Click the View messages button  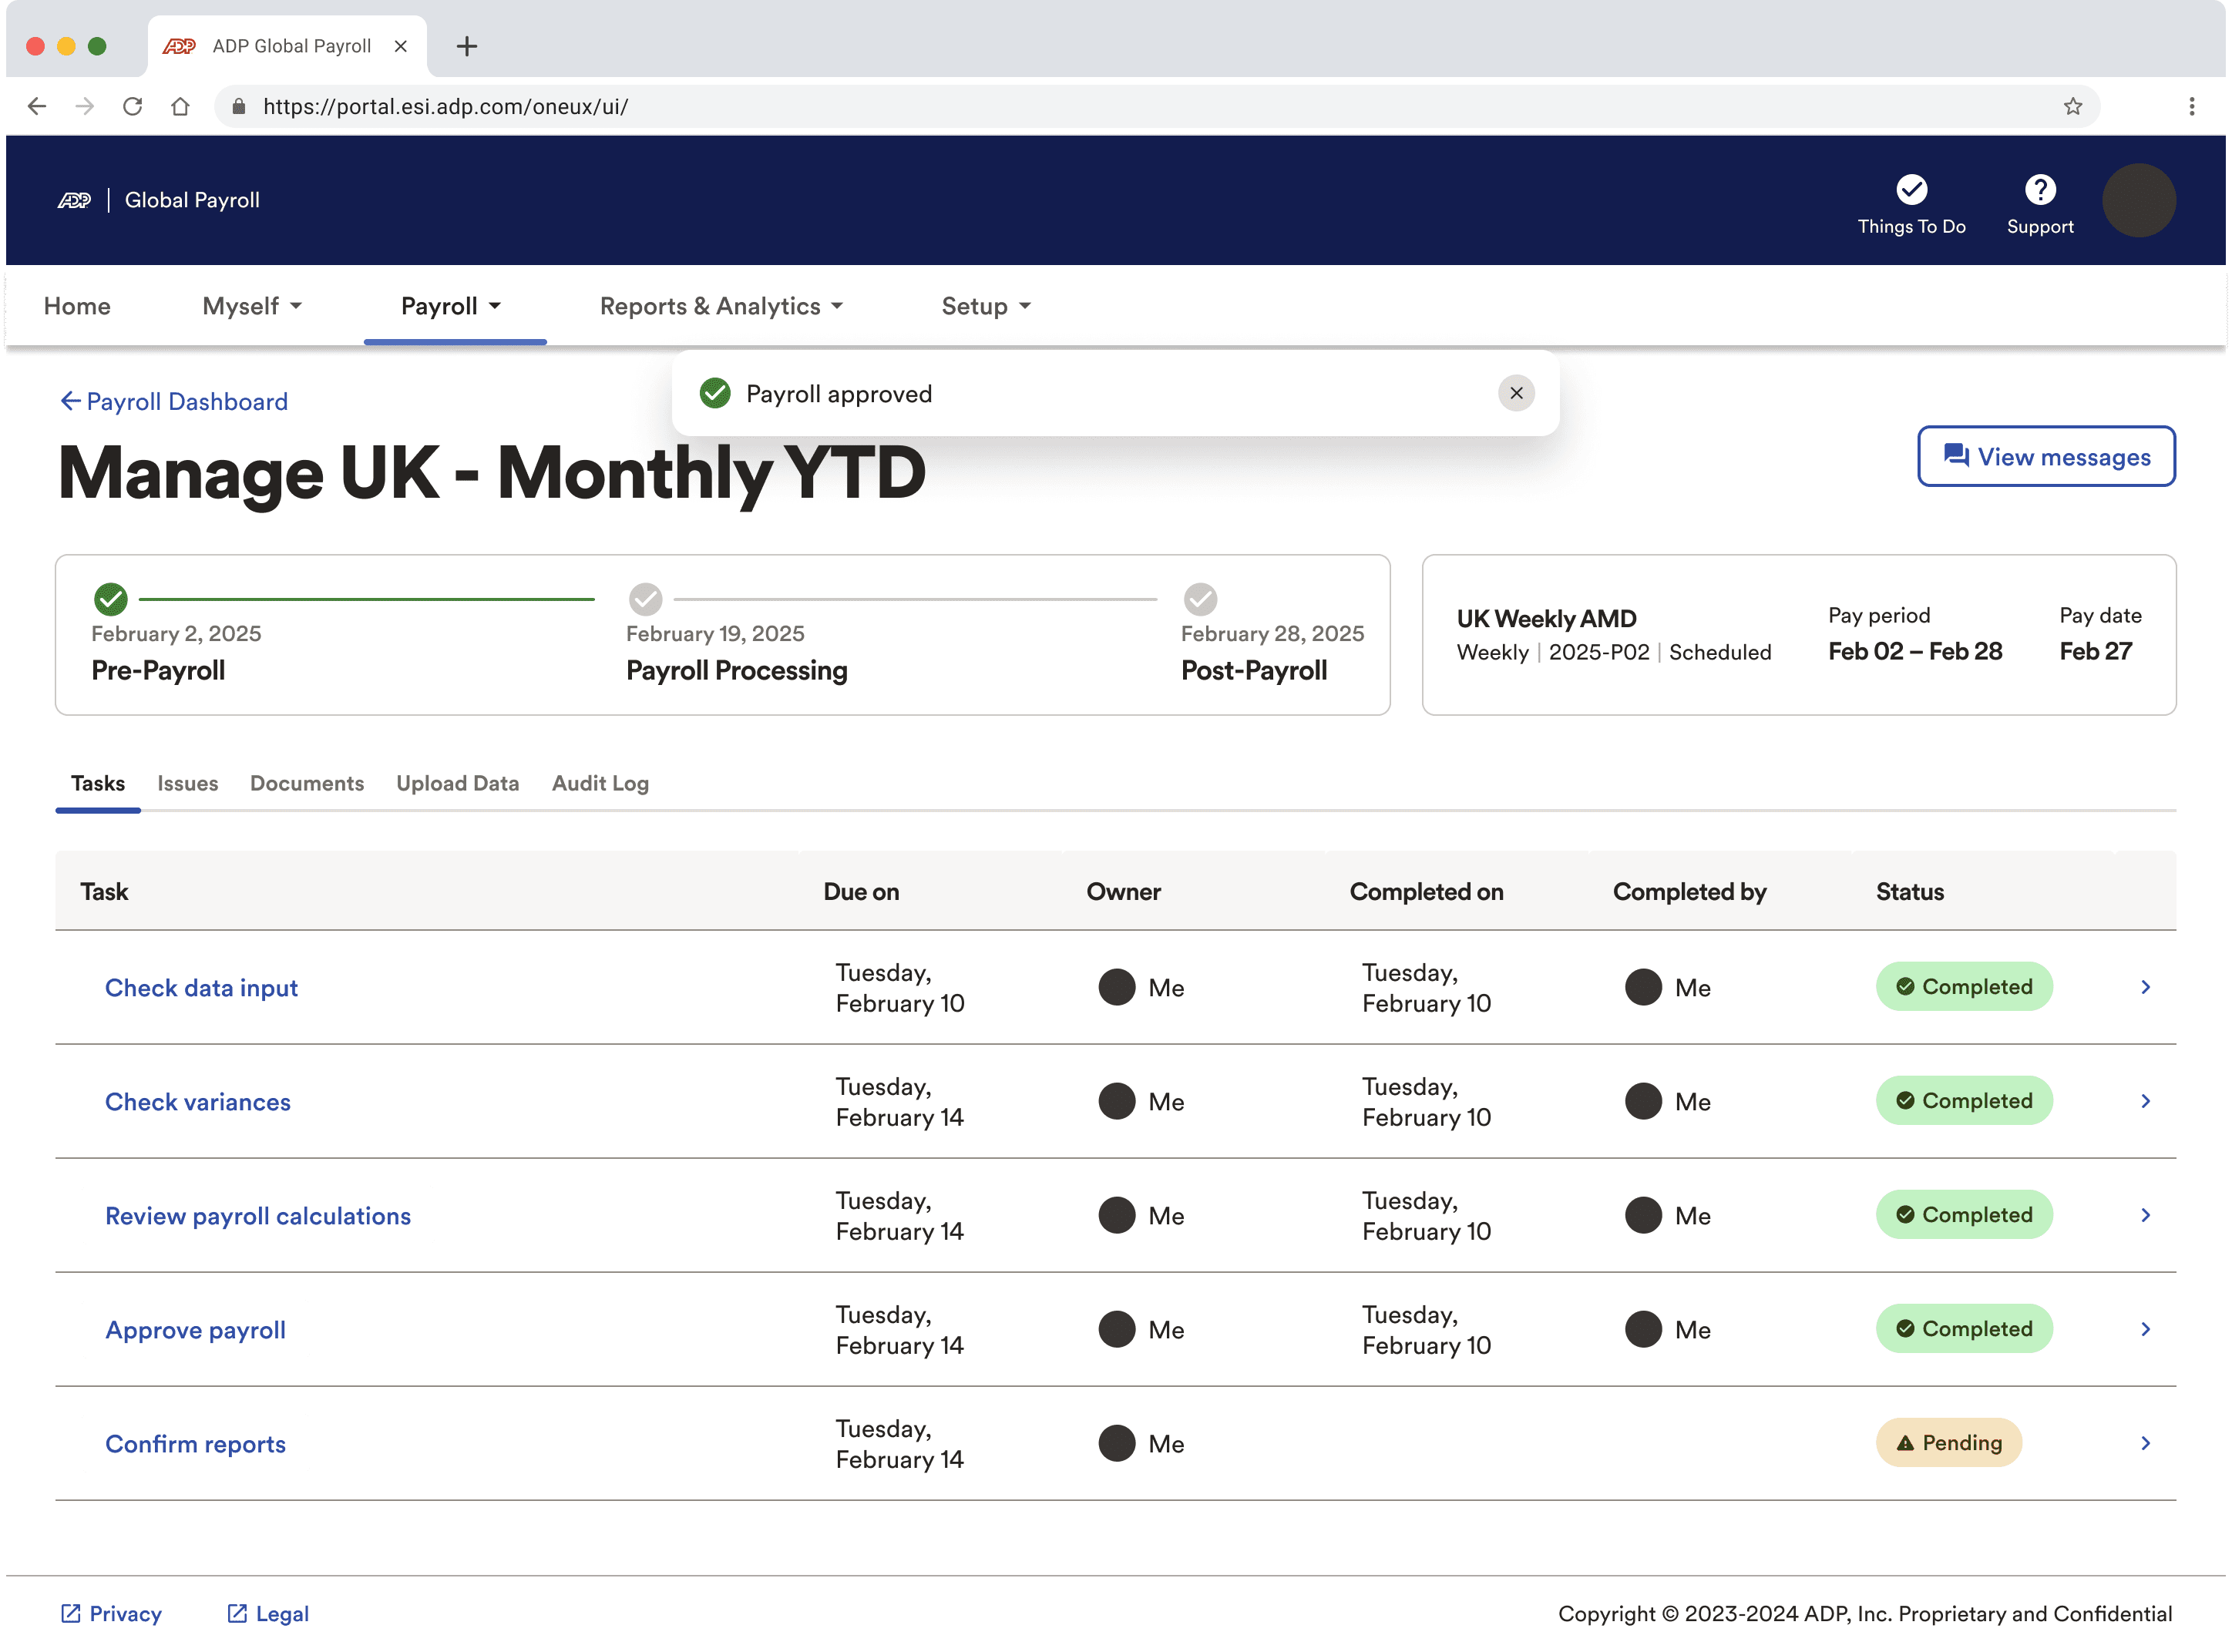[2045, 457]
